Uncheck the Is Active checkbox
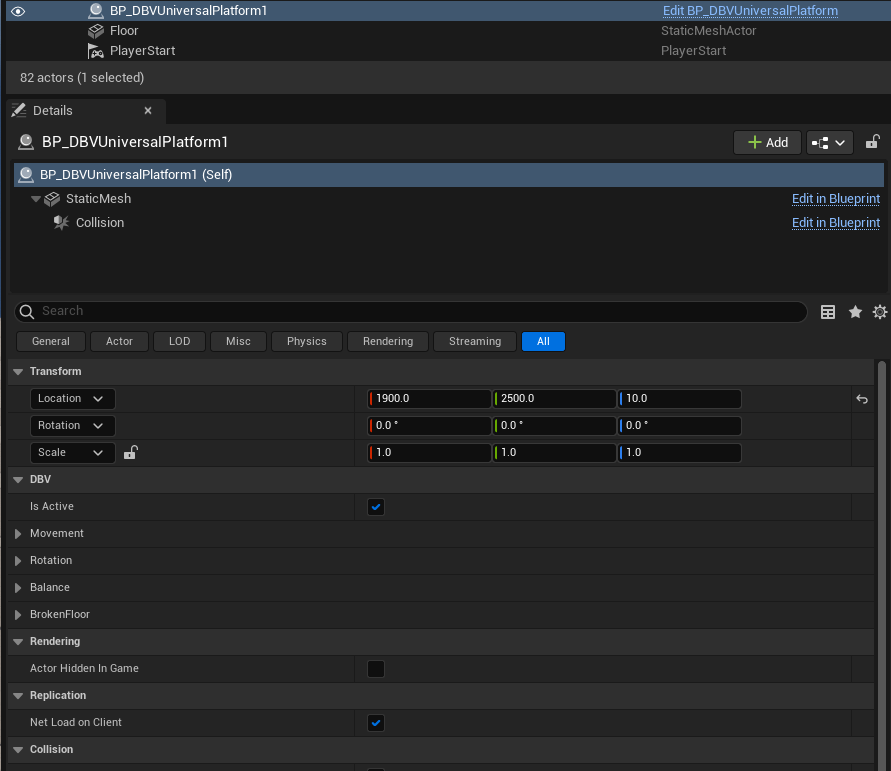The height and width of the screenshot is (771, 891). point(376,507)
